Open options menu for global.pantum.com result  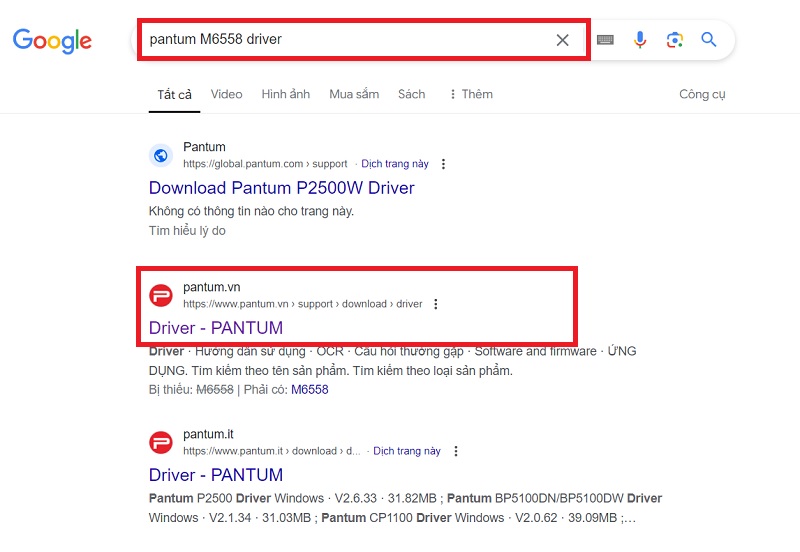[x=443, y=164]
